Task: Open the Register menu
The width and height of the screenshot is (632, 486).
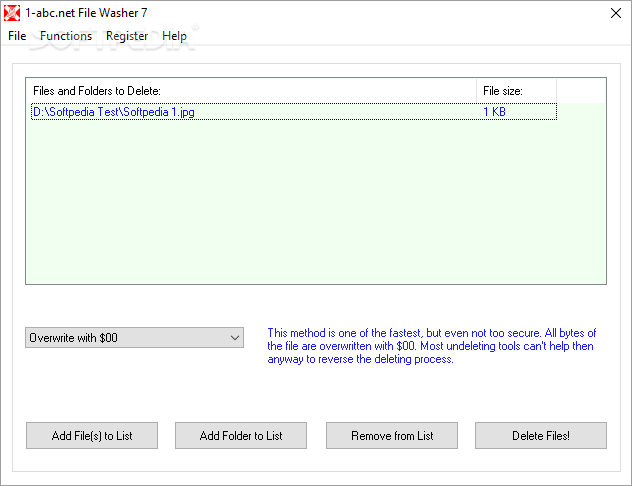Action: pos(127,36)
